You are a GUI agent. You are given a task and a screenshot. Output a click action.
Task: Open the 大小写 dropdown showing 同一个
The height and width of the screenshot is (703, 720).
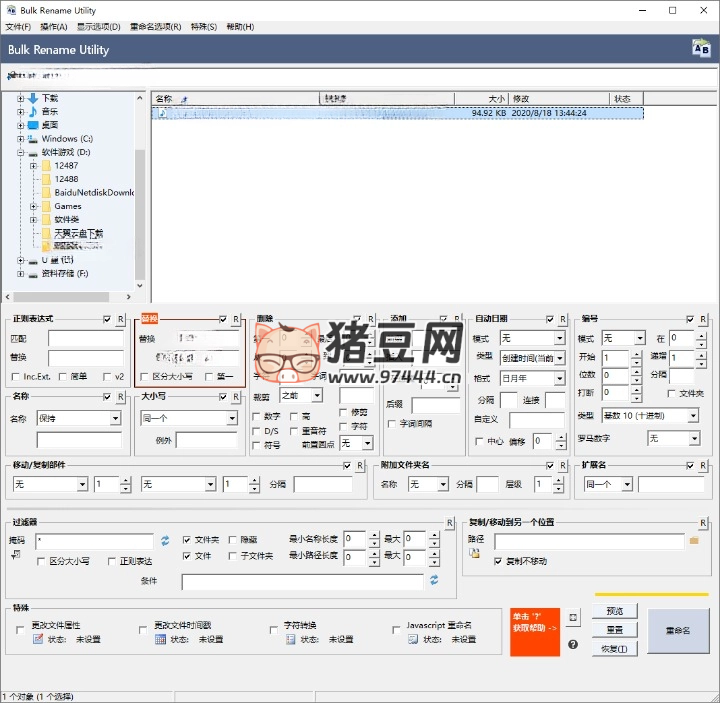pos(189,418)
